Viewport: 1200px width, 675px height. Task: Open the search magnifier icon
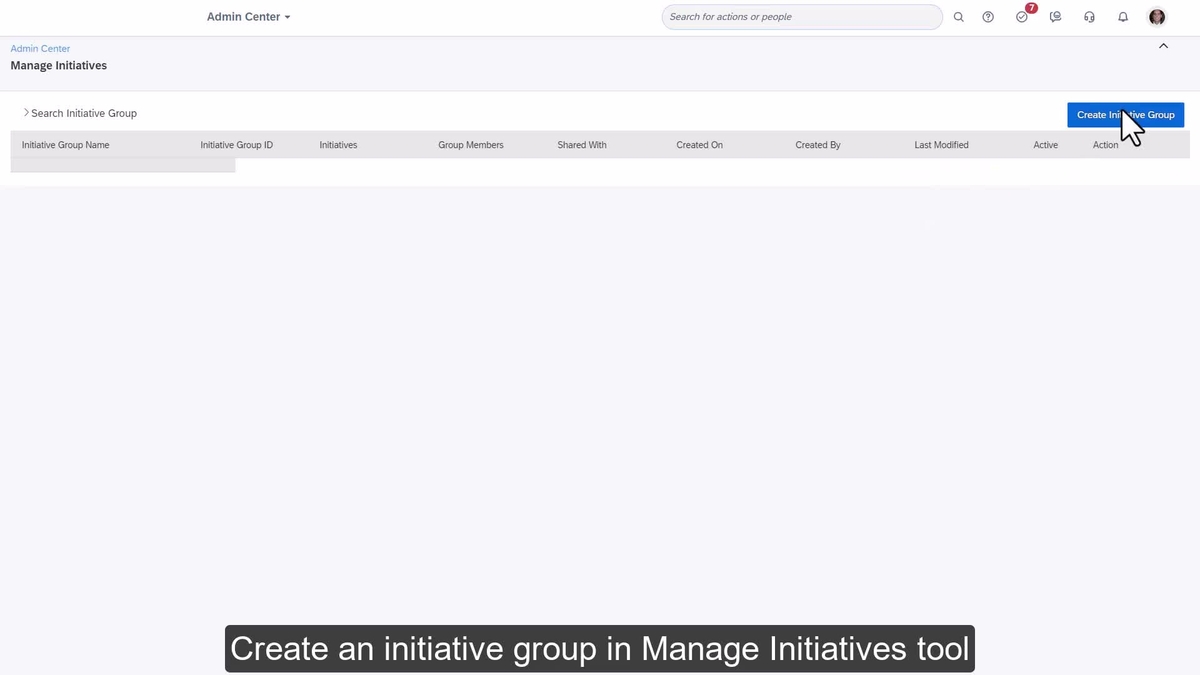958,17
